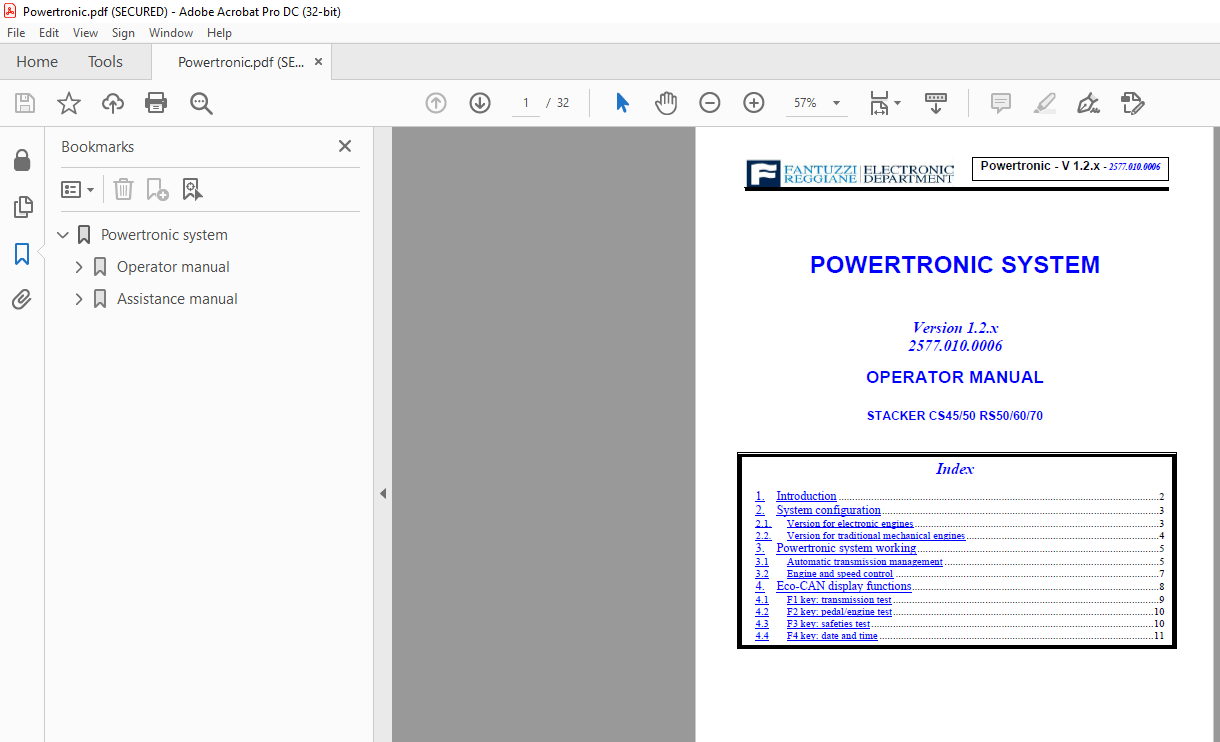Open Engine and speed control link
The height and width of the screenshot is (742, 1220).
pos(840,574)
